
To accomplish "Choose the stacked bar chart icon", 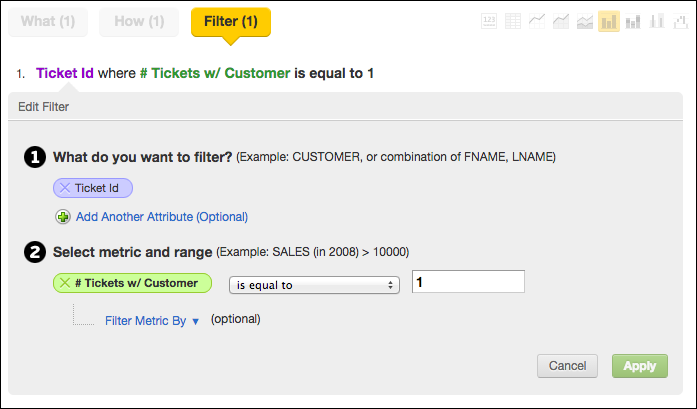I will click(633, 21).
